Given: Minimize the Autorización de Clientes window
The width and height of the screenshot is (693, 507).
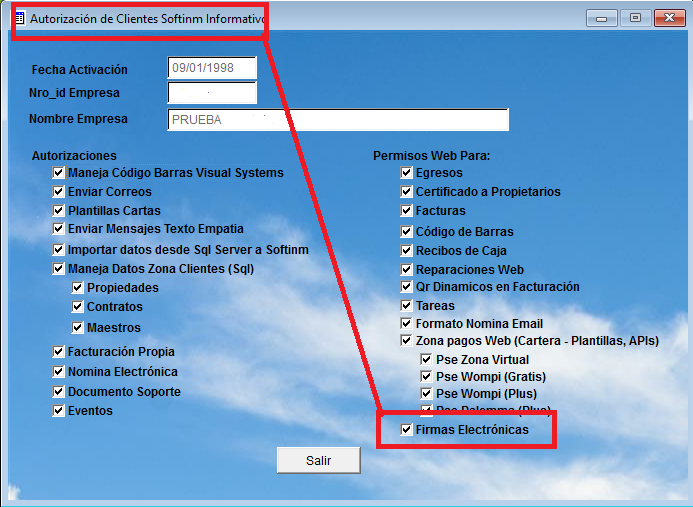Looking at the screenshot, I should coord(602,18).
